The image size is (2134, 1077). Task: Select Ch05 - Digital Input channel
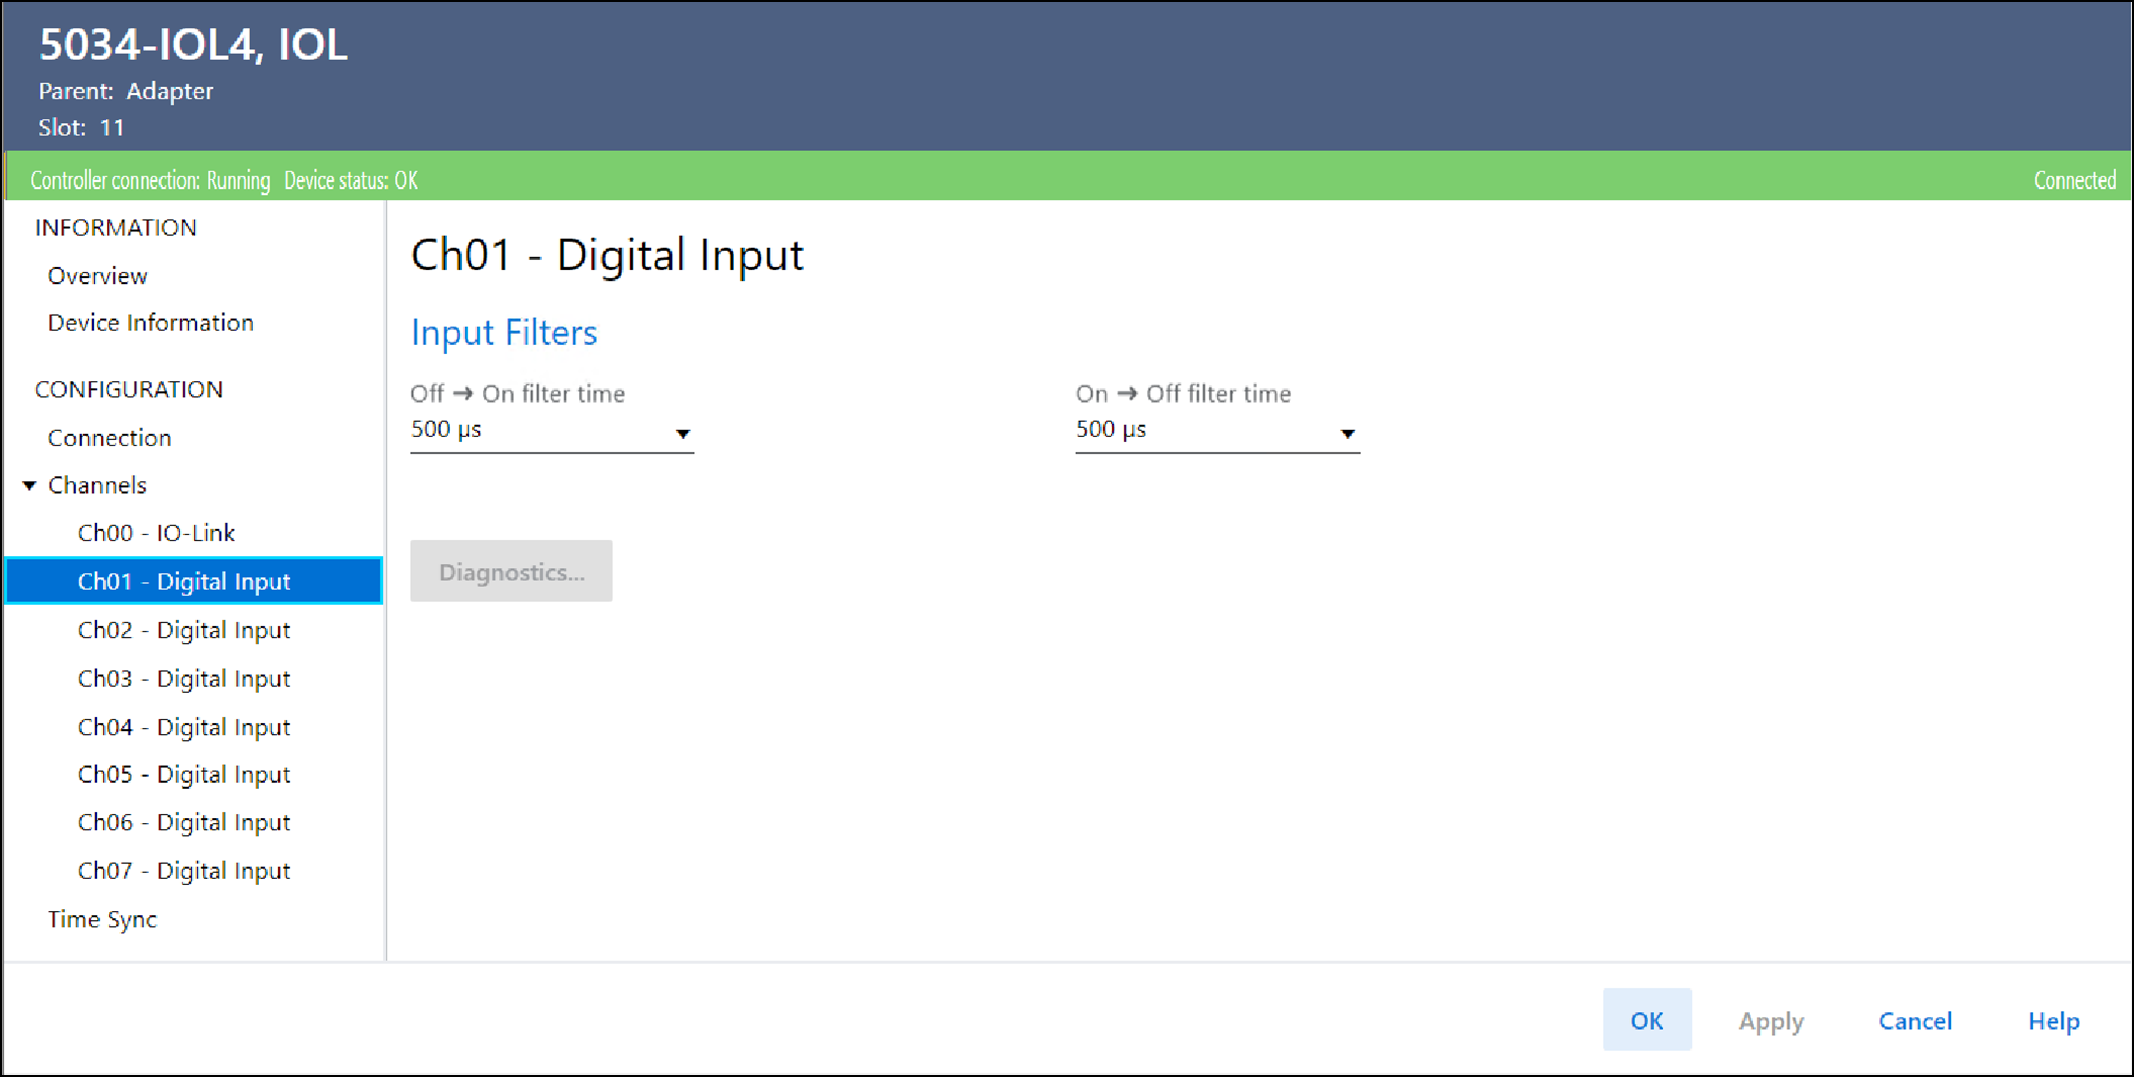pyautogui.click(x=184, y=775)
